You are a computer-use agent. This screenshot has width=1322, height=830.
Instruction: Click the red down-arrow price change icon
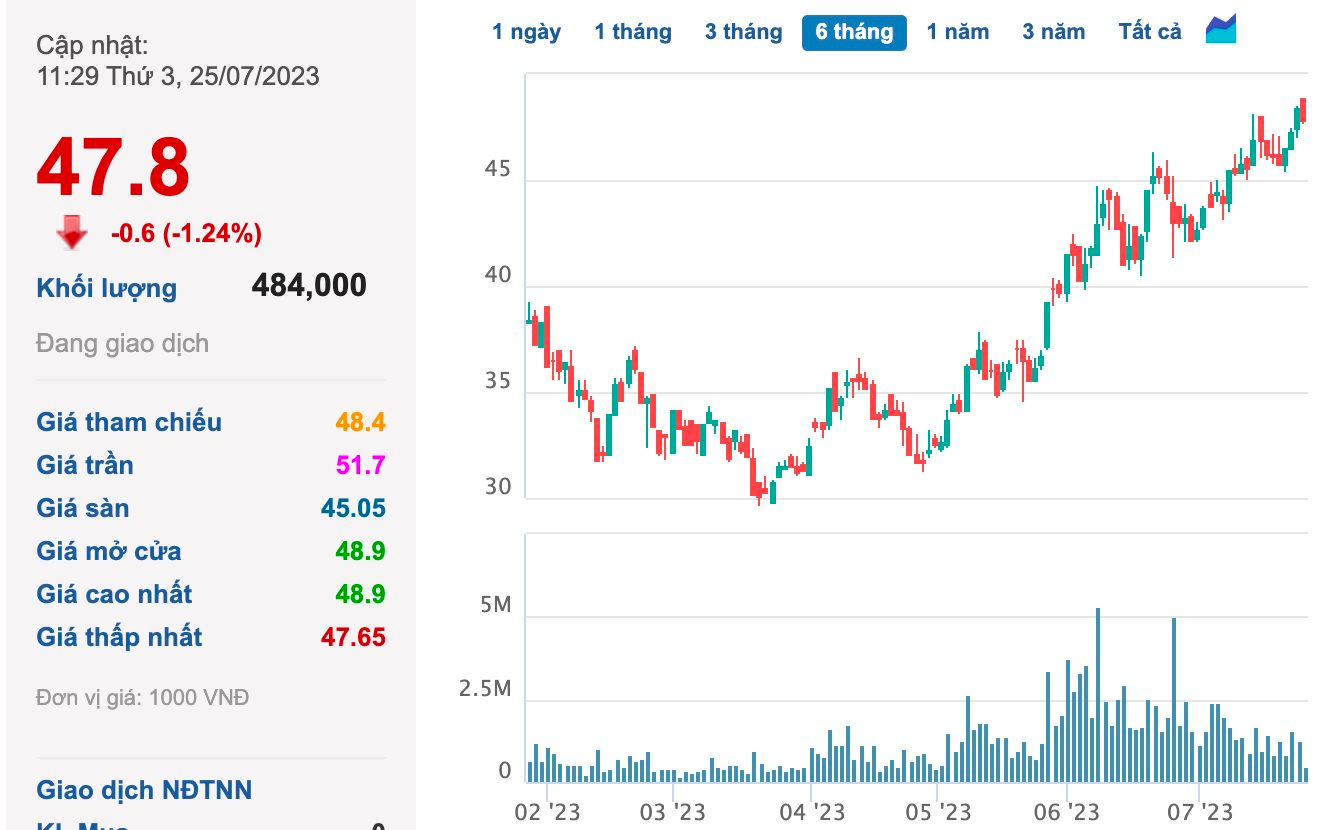click(72, 233)
